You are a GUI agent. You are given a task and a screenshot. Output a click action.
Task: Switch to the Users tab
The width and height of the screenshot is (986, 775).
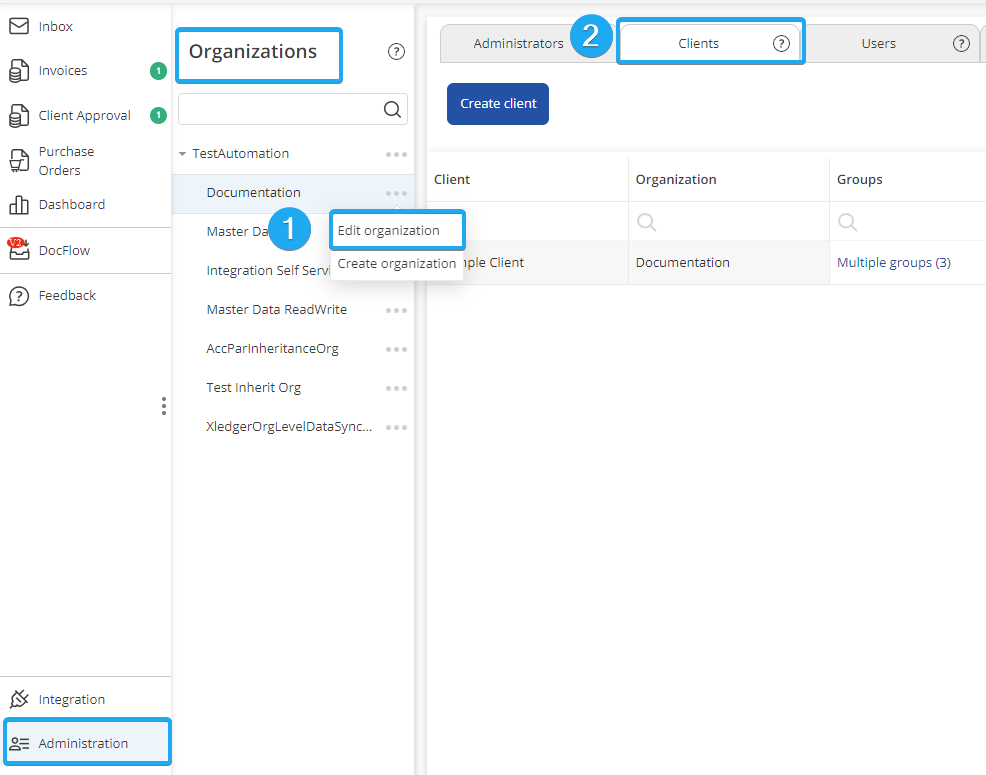click(x=878, y=44)
